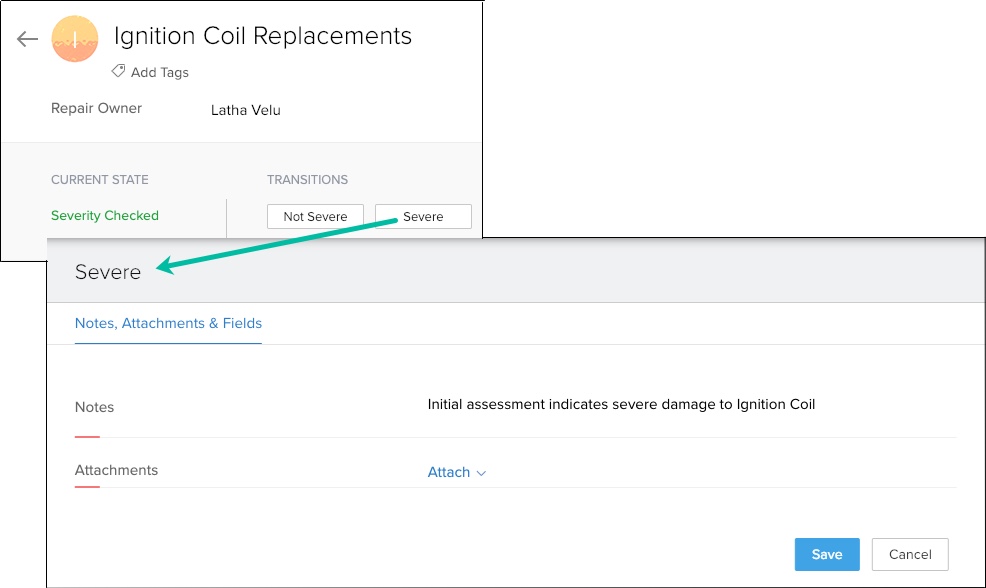The width and height of the screenshot is (986, 588).
Task: Click the Severe dialog heading
Action: pos(108,272)
